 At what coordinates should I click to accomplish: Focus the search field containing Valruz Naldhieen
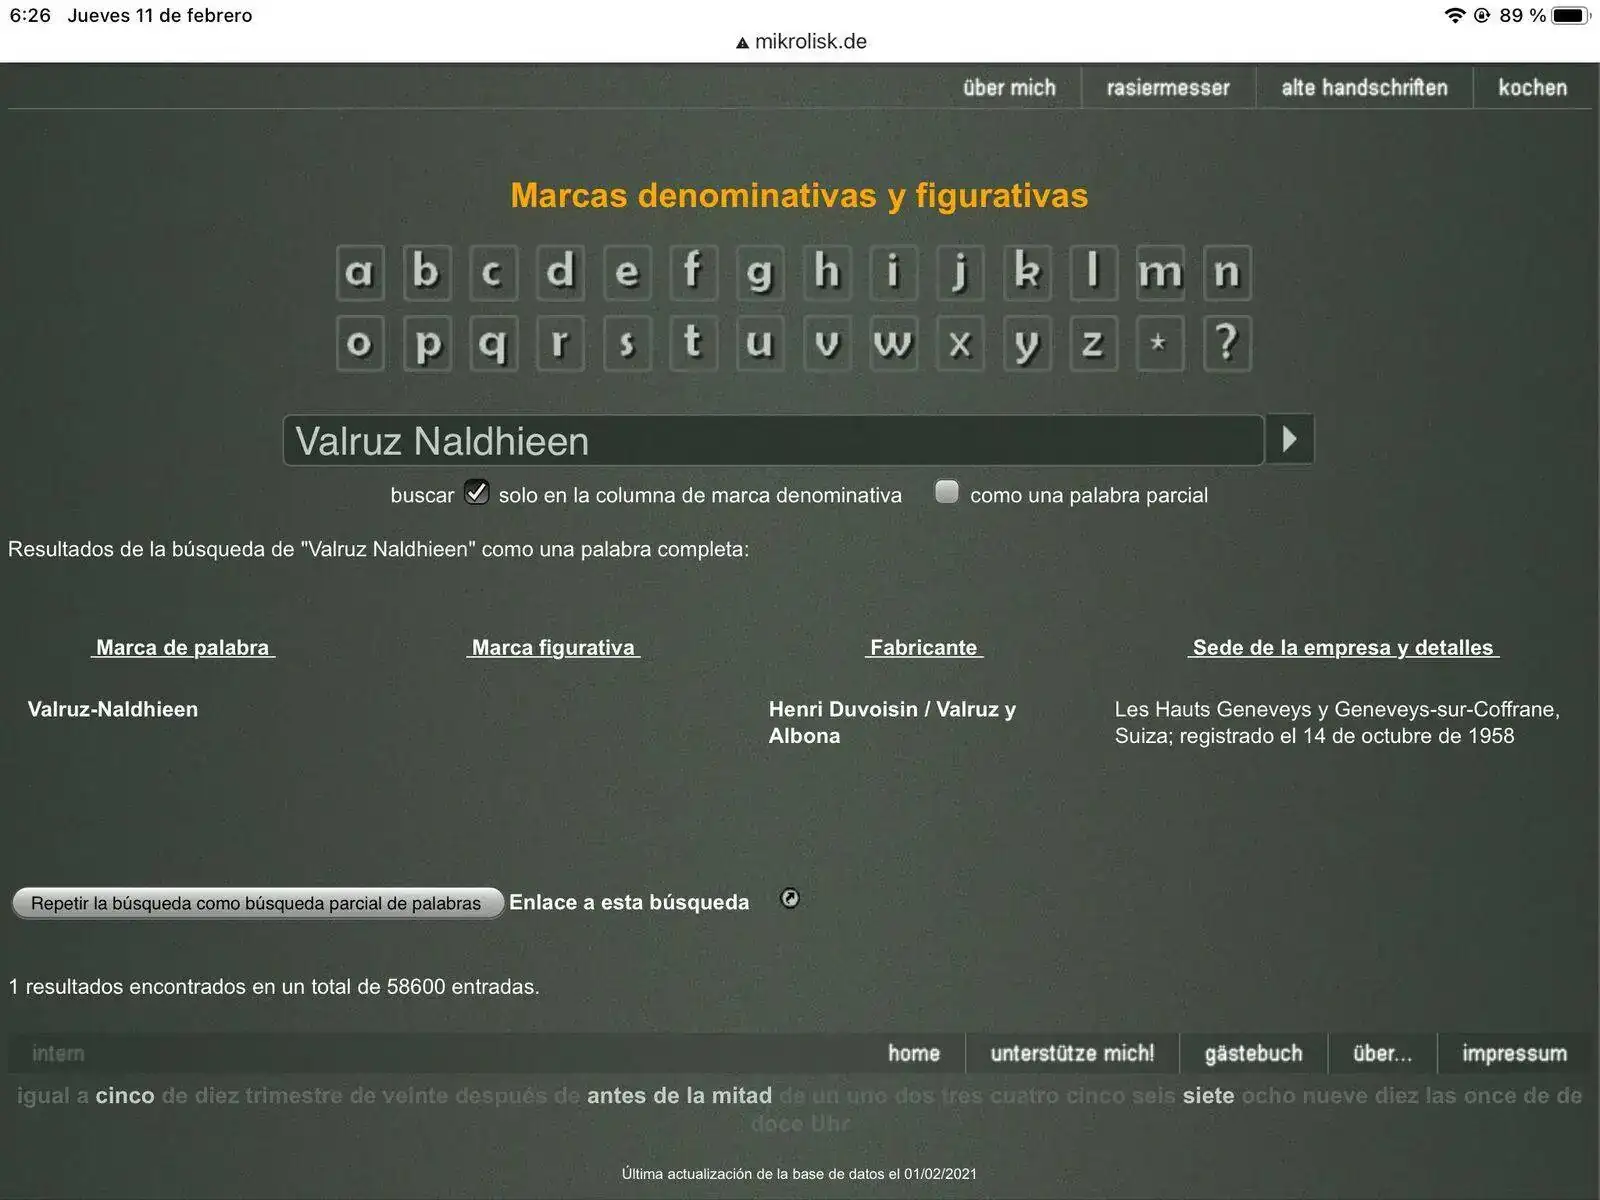(773, 440)
